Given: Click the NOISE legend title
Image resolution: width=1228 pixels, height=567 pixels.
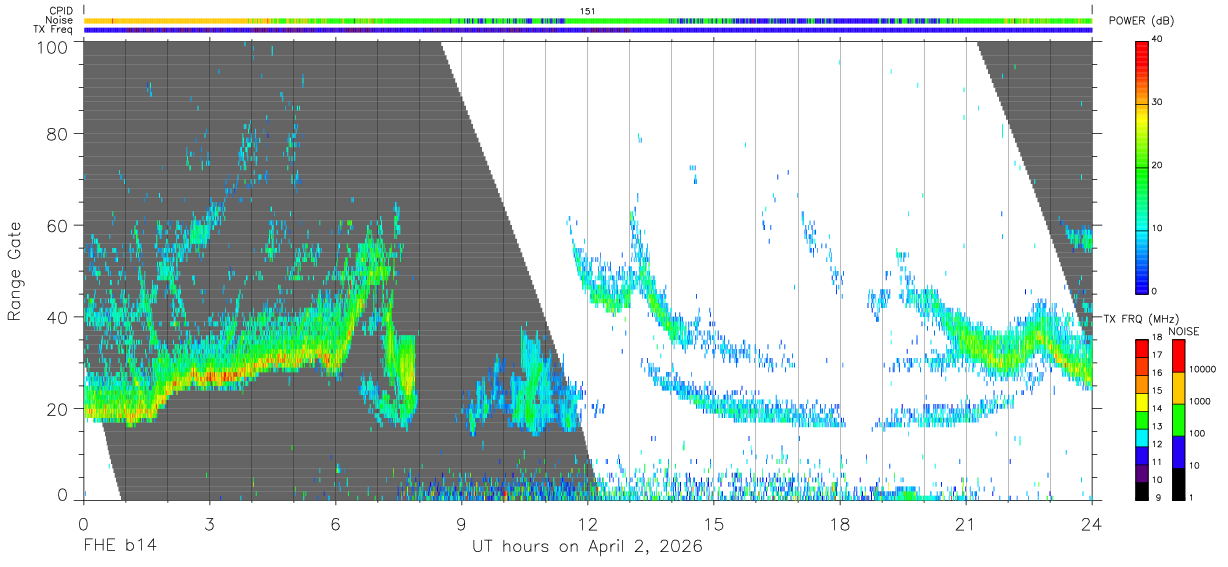Looking at the screenshot, I should pyautogui.click(x=1185, y=331).
